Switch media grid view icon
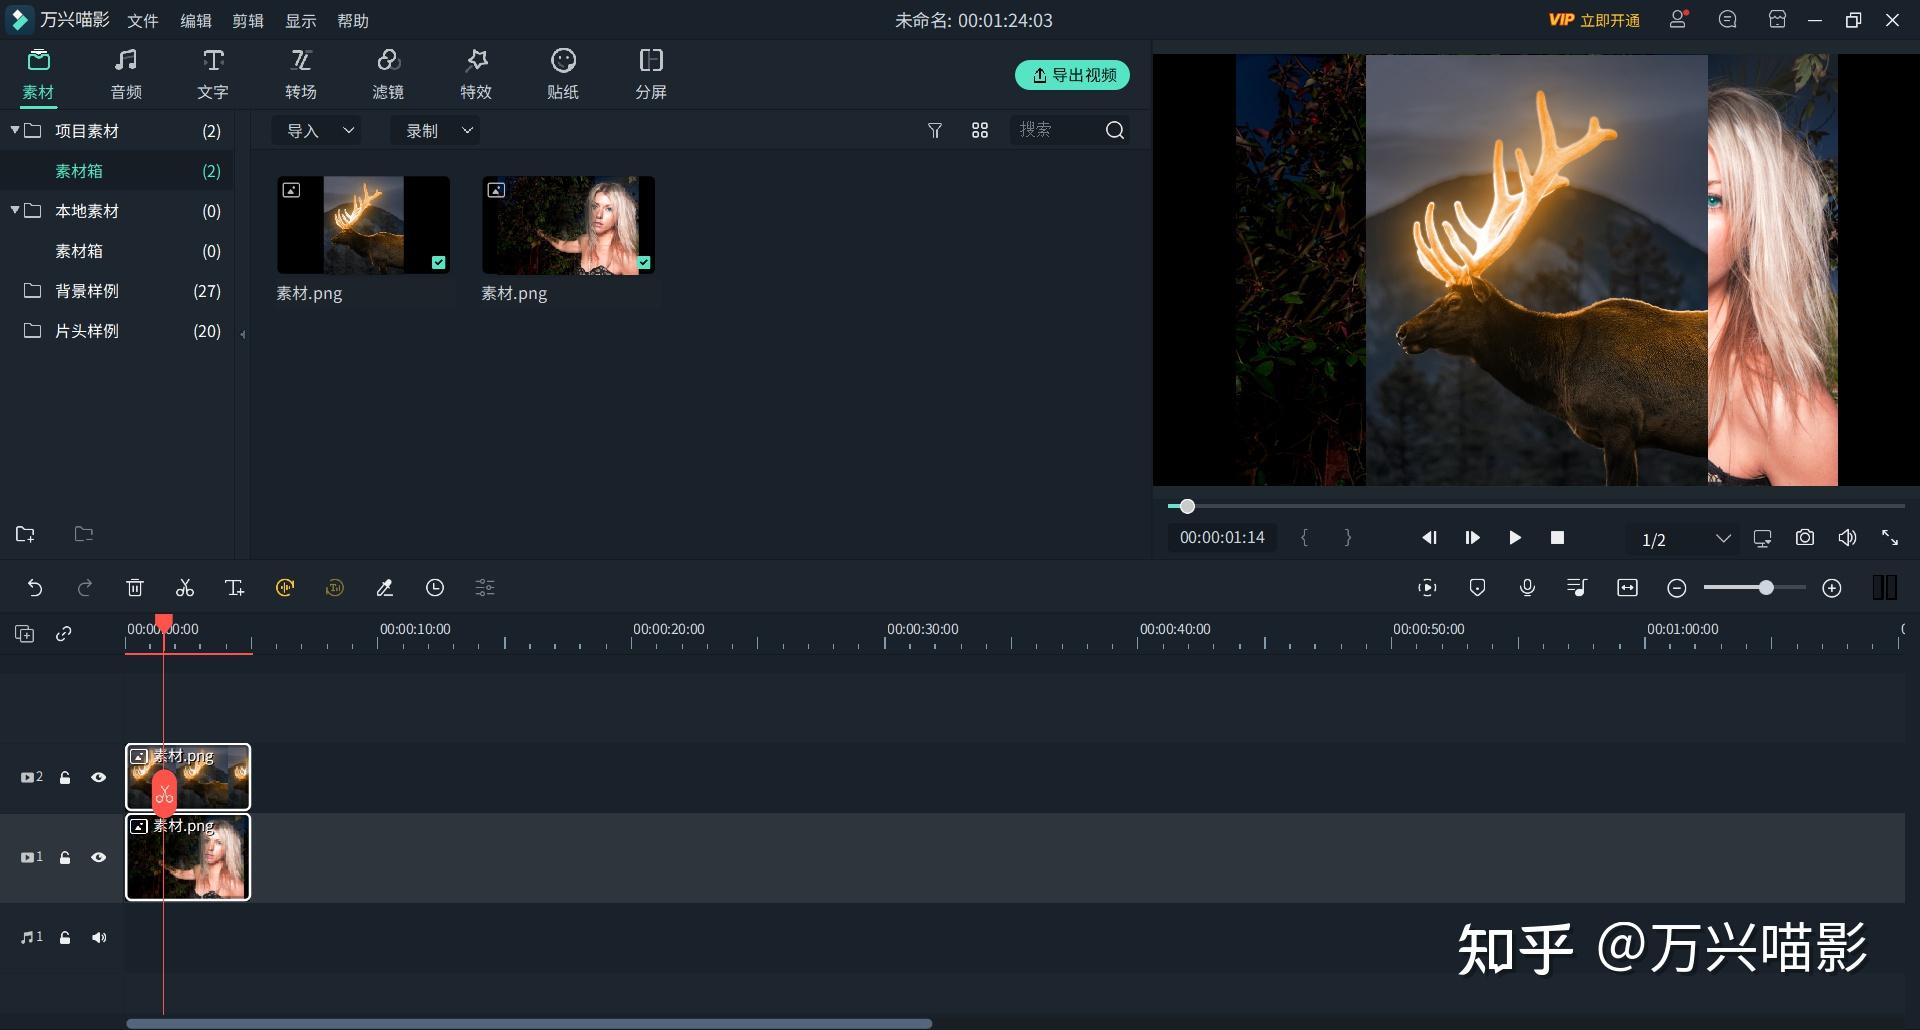The height and width of the screenshot is (1030, 1920). pos(980,130)
